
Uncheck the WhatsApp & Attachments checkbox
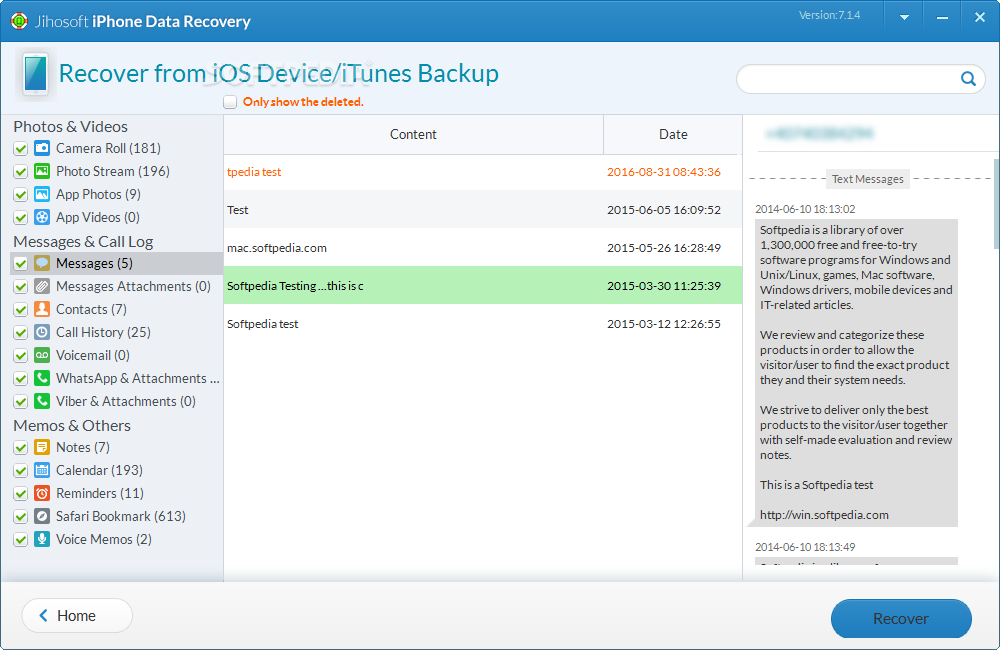20,378
